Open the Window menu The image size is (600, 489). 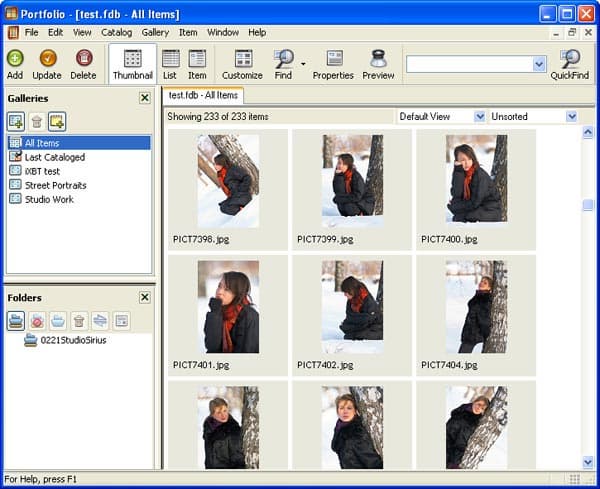coord(223,33)
